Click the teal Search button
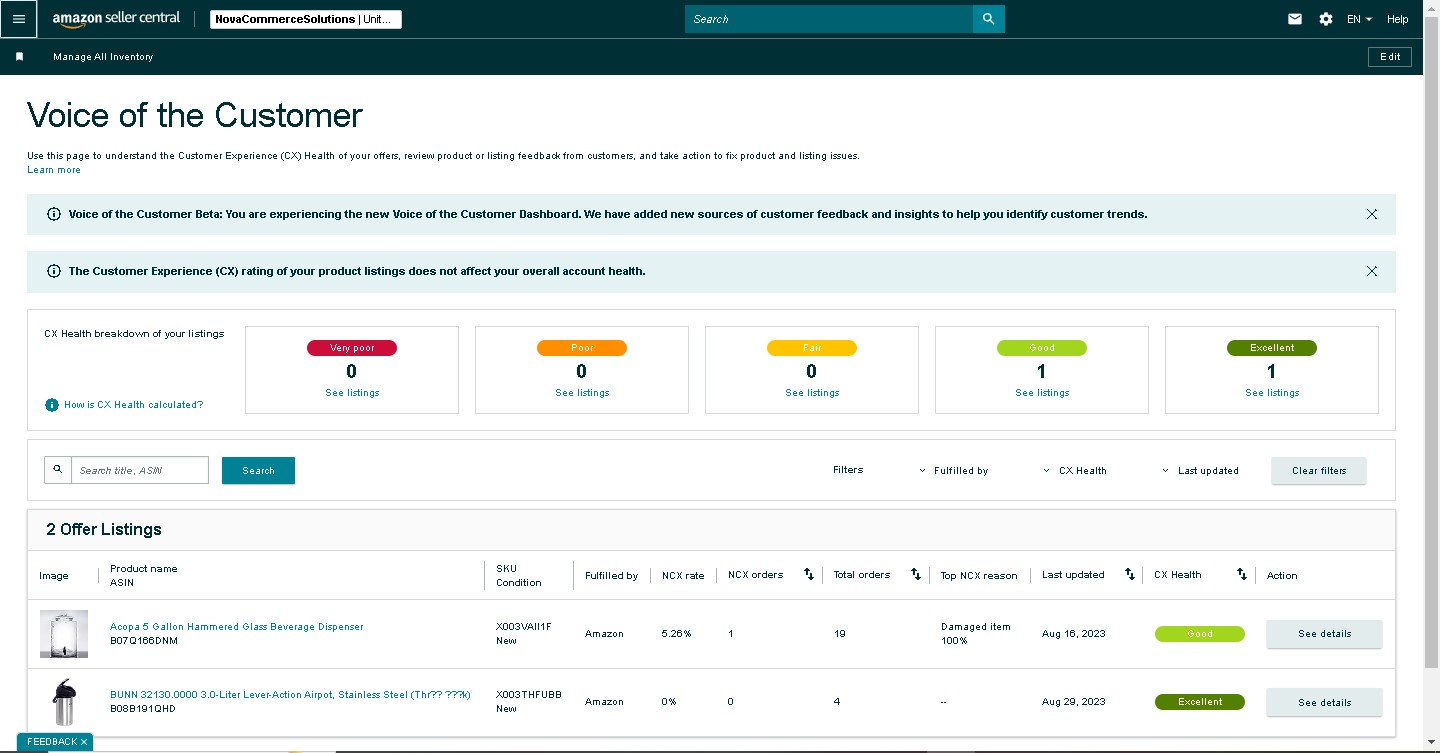The image size is (1440, 753). coord(258,471)
